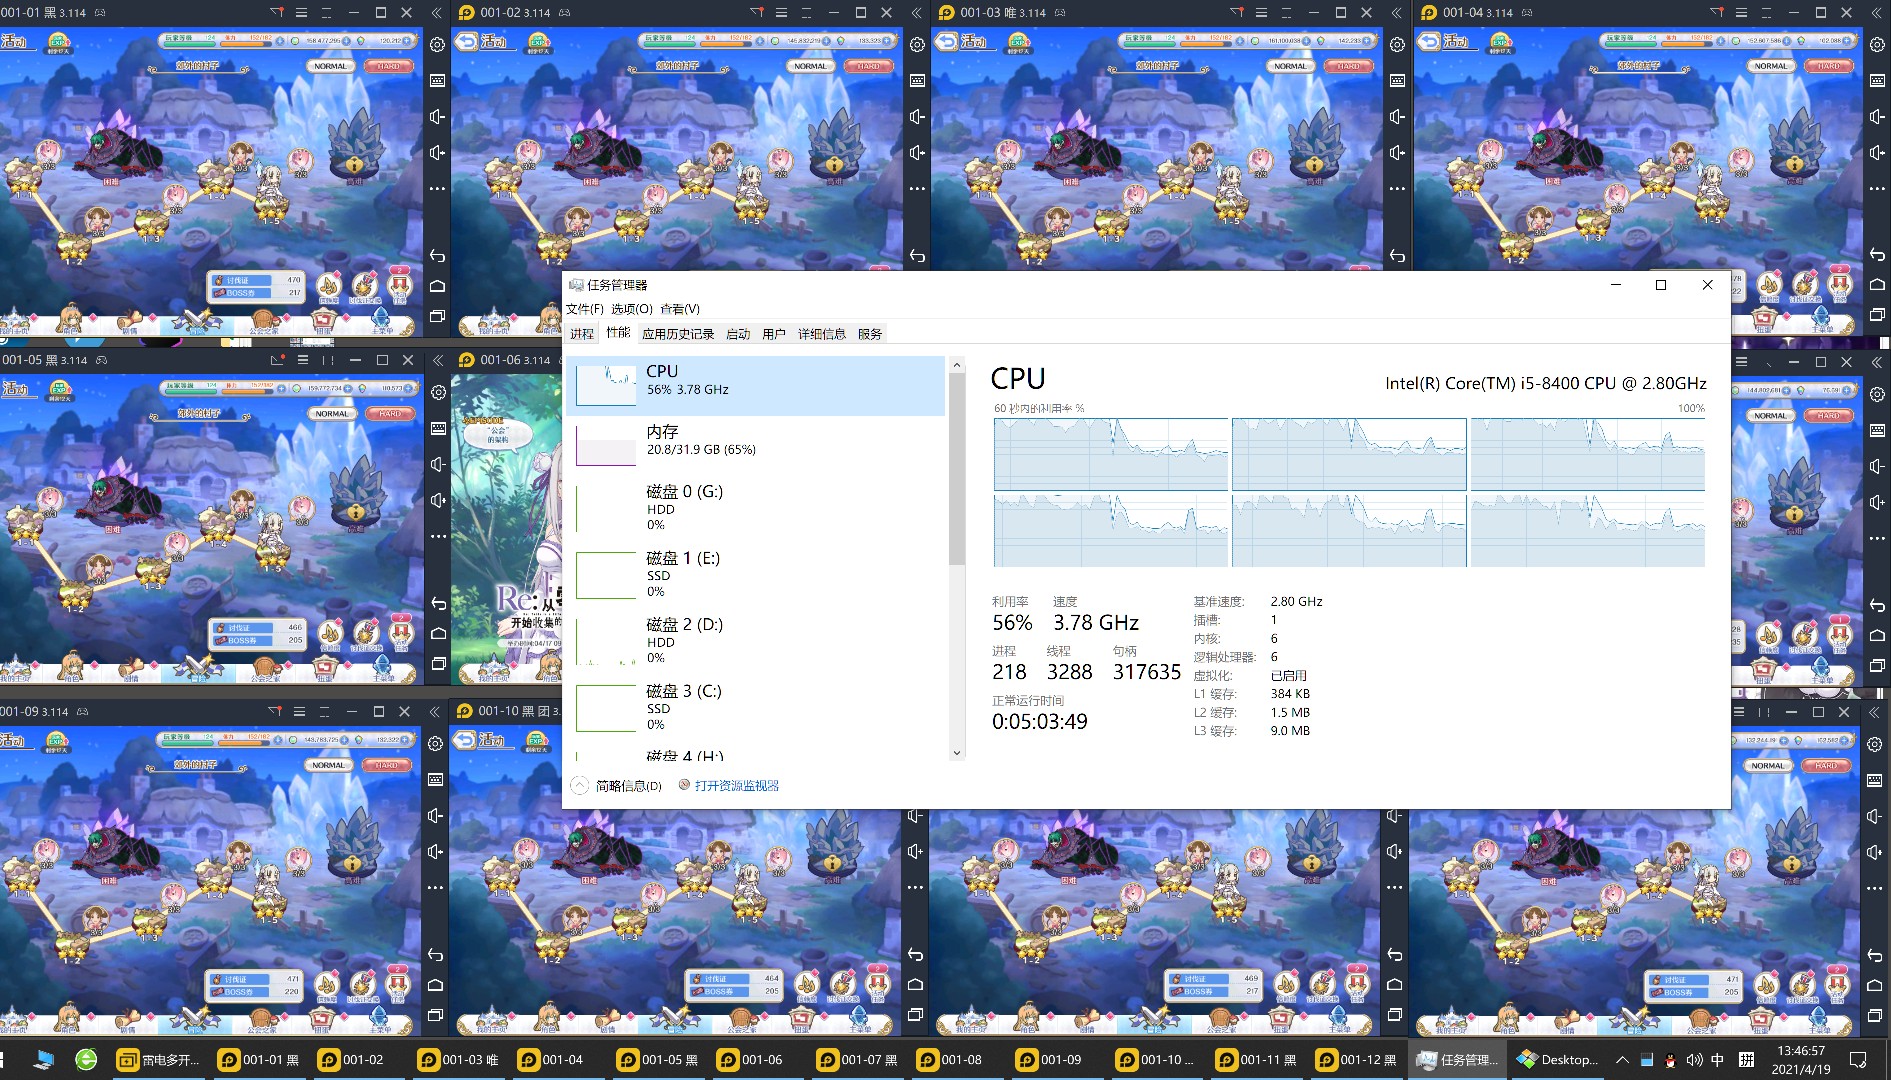Open settings gear in emulator 001-12
Viewport: 1891px width, 1080px height.
click(1875, 744)
